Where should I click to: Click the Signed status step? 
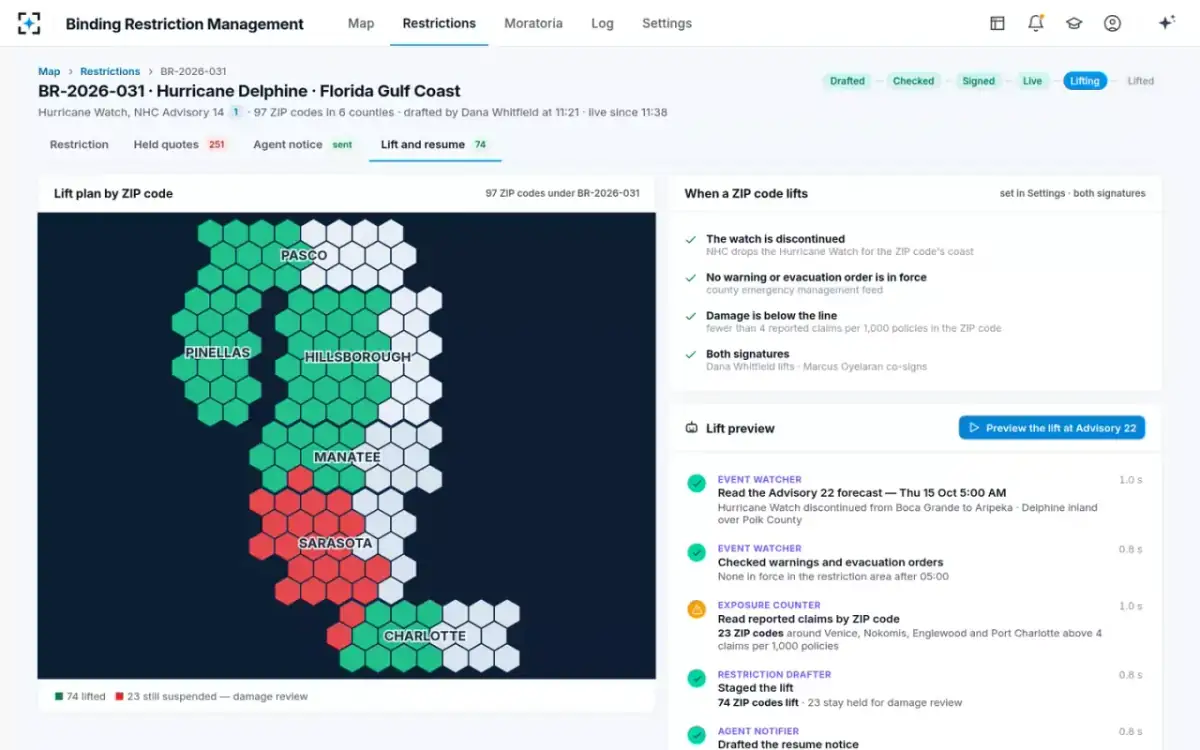(978, 81)
